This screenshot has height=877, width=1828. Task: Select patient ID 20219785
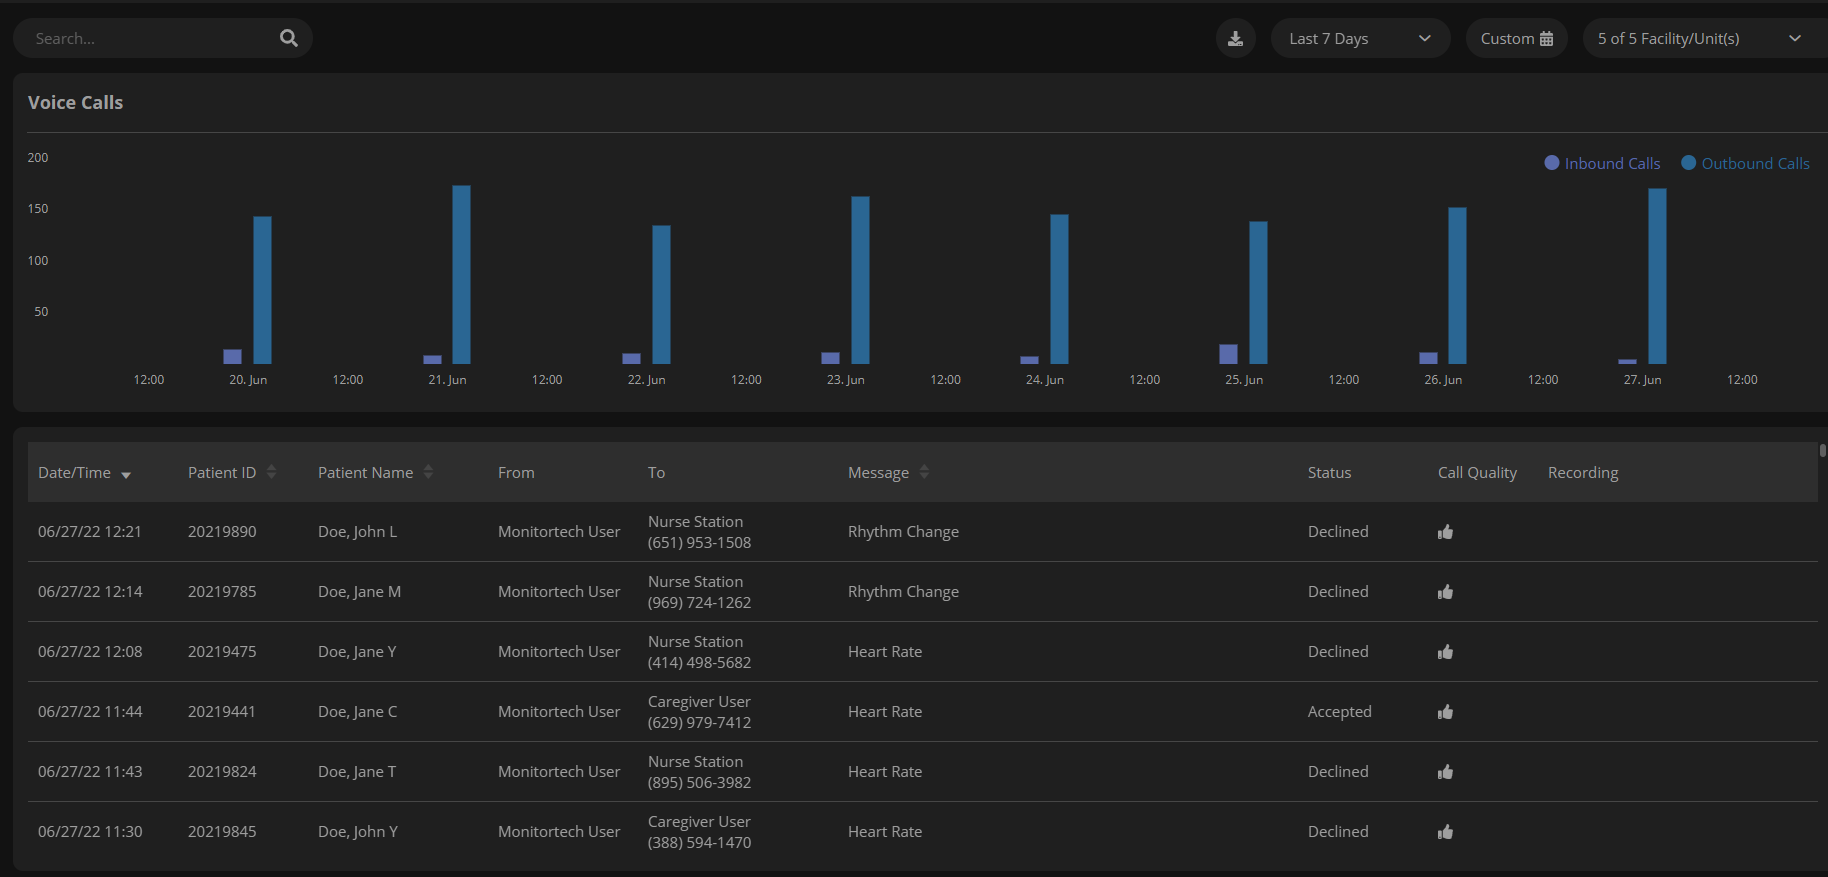click(x=222, y=591)
